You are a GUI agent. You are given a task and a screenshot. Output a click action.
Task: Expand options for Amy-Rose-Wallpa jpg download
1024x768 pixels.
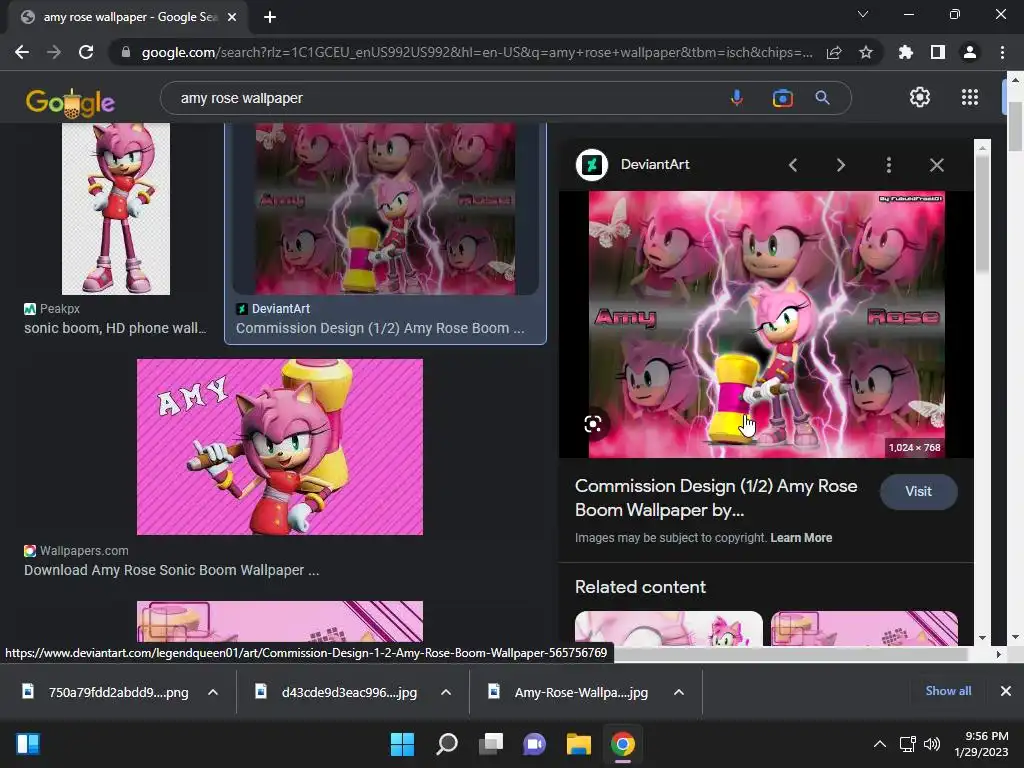click(679, 692)
